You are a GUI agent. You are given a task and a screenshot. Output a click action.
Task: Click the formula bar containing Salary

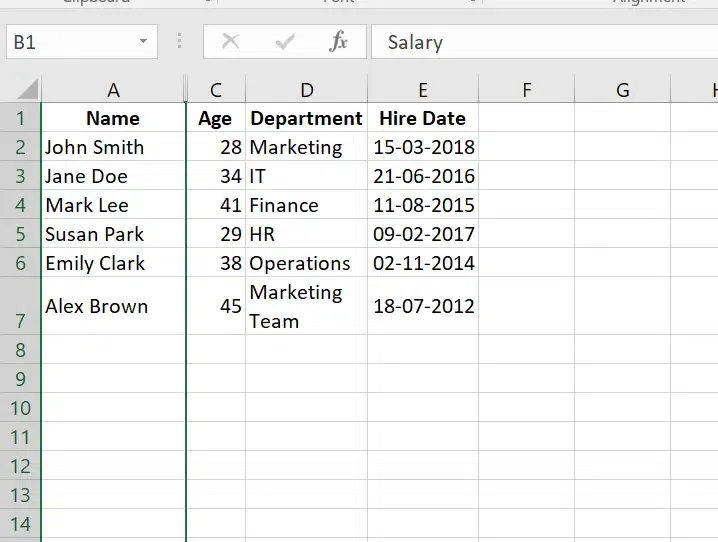click(x=544, y=42)
